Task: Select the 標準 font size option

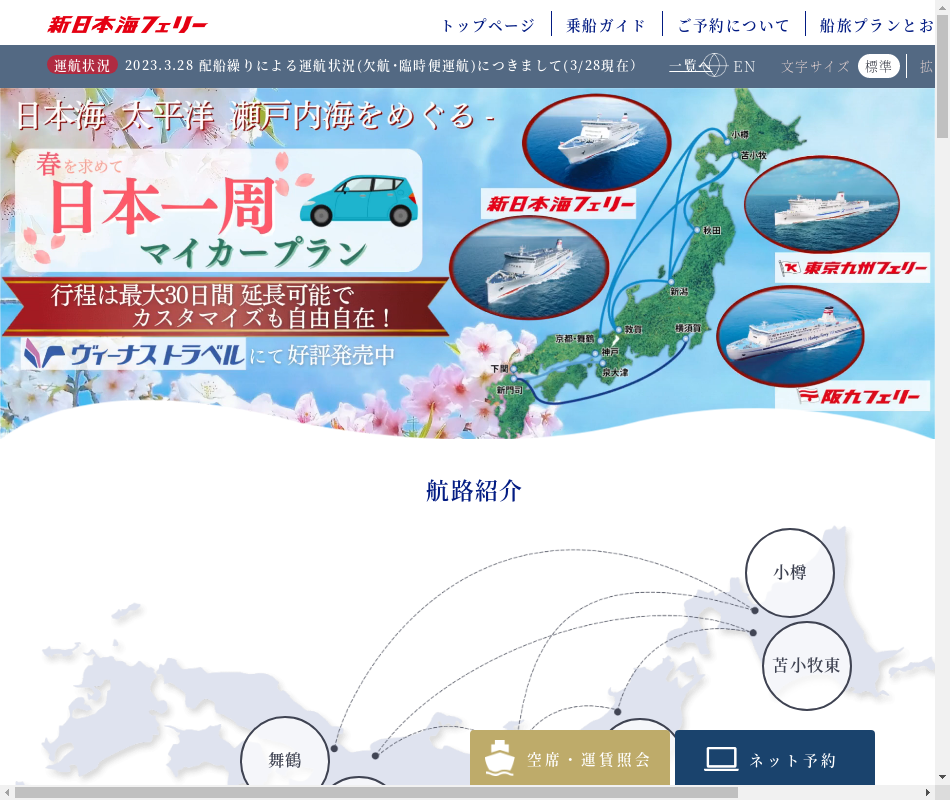Action: [878, 66]
